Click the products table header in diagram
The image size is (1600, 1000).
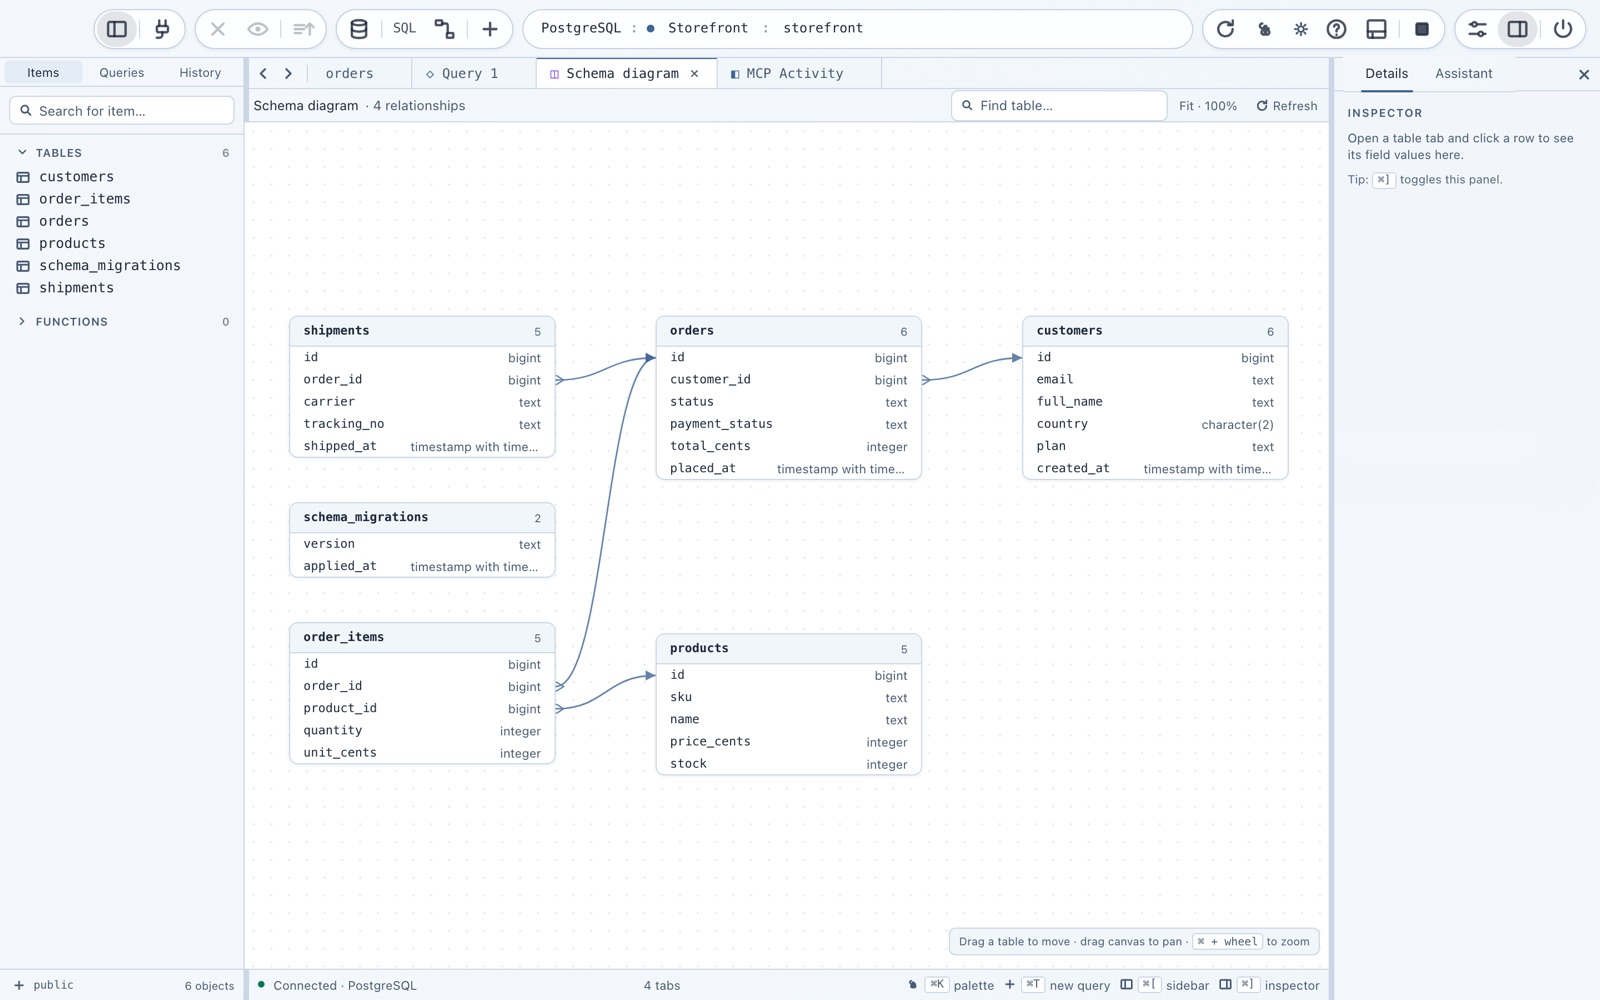click(x=788, y=648)
